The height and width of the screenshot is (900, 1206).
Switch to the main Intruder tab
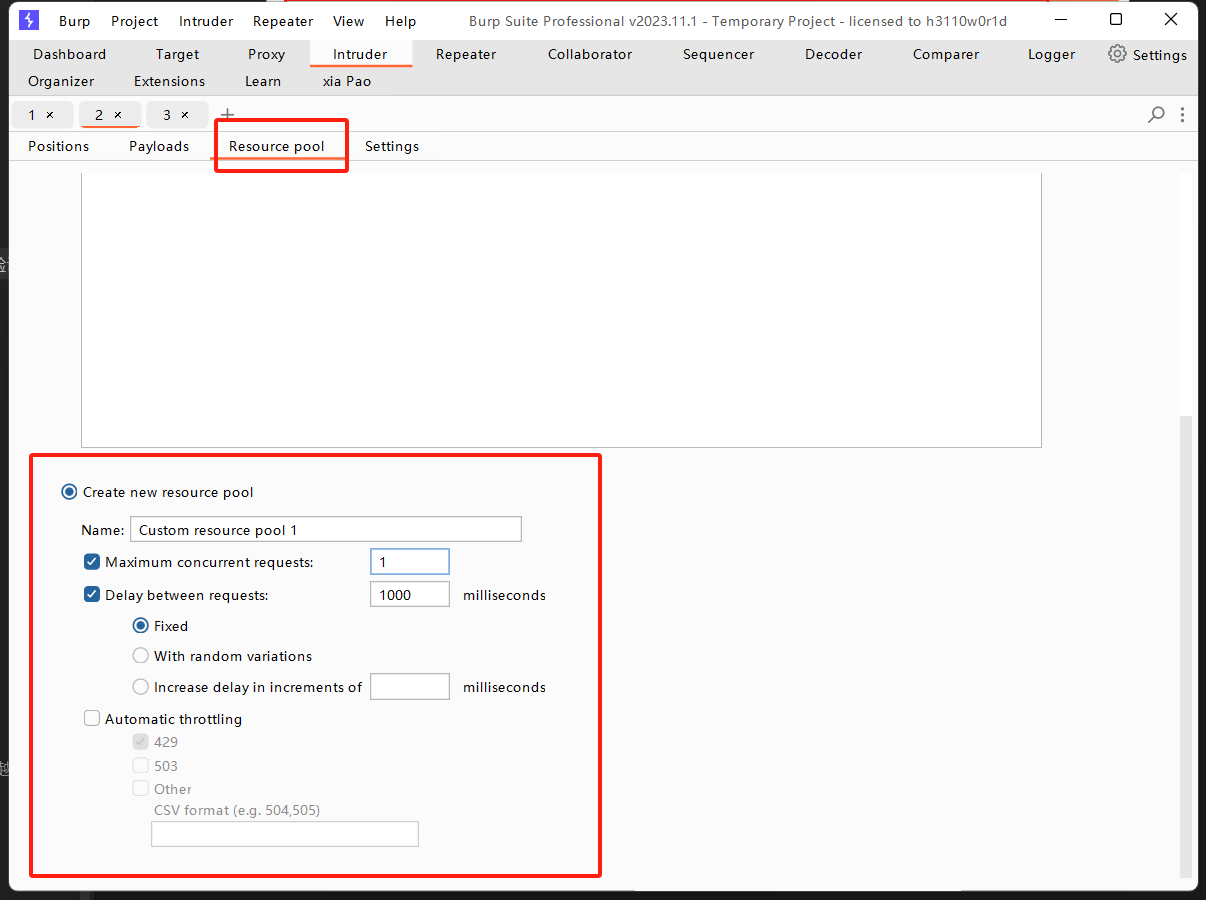tap(360, 54)
